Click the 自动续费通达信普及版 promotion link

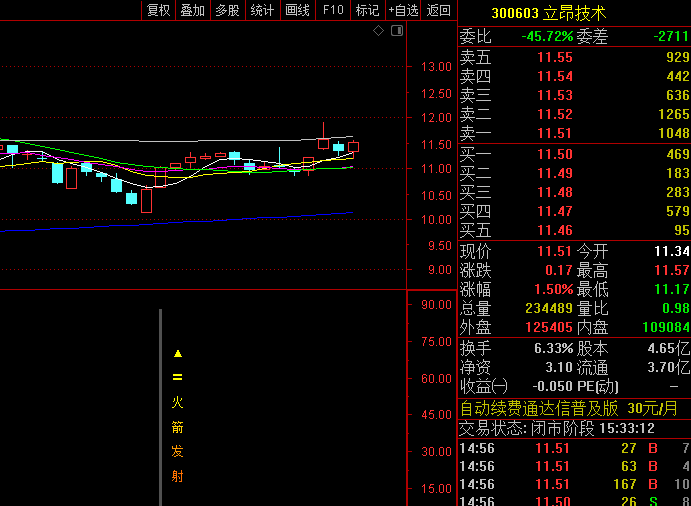[538, 408]
